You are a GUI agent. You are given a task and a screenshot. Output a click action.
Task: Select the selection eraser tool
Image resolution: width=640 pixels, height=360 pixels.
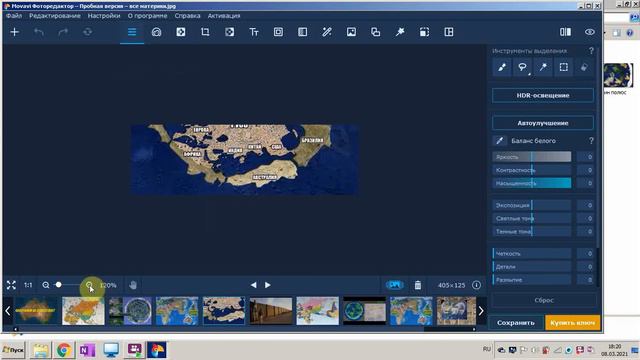point(584,67)
